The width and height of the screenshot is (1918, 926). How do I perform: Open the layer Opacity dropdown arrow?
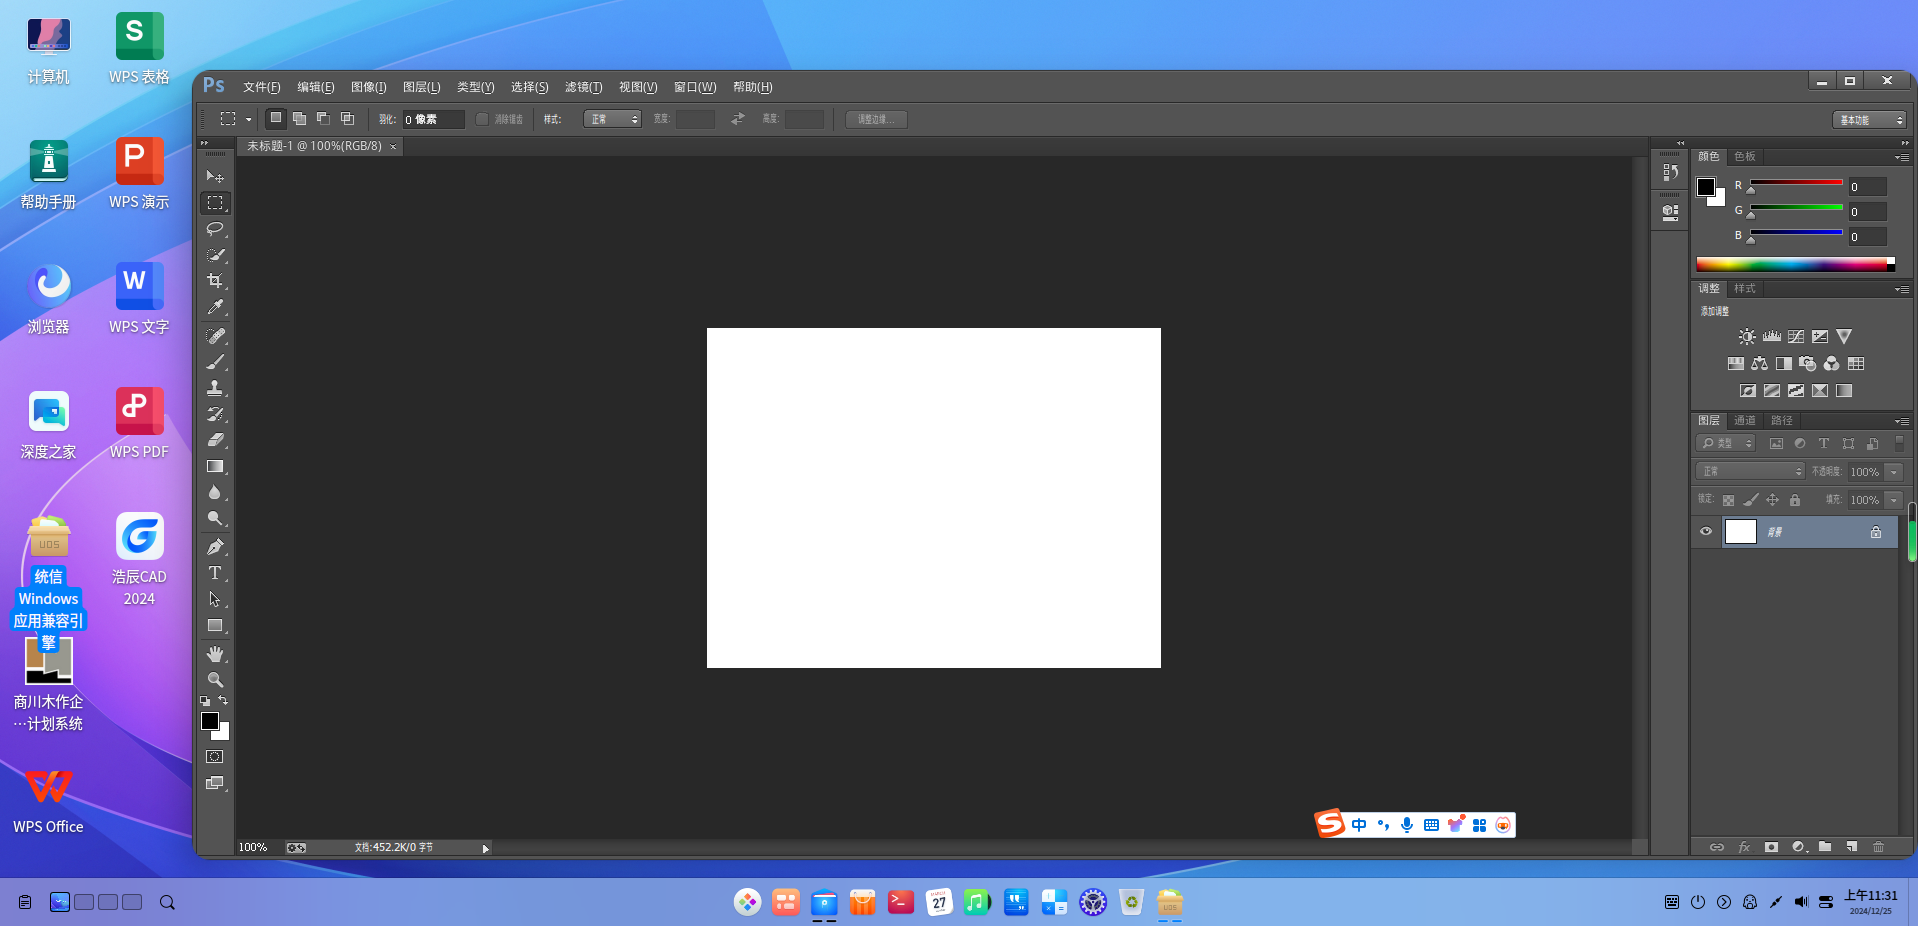click(x=1894, y=472)
